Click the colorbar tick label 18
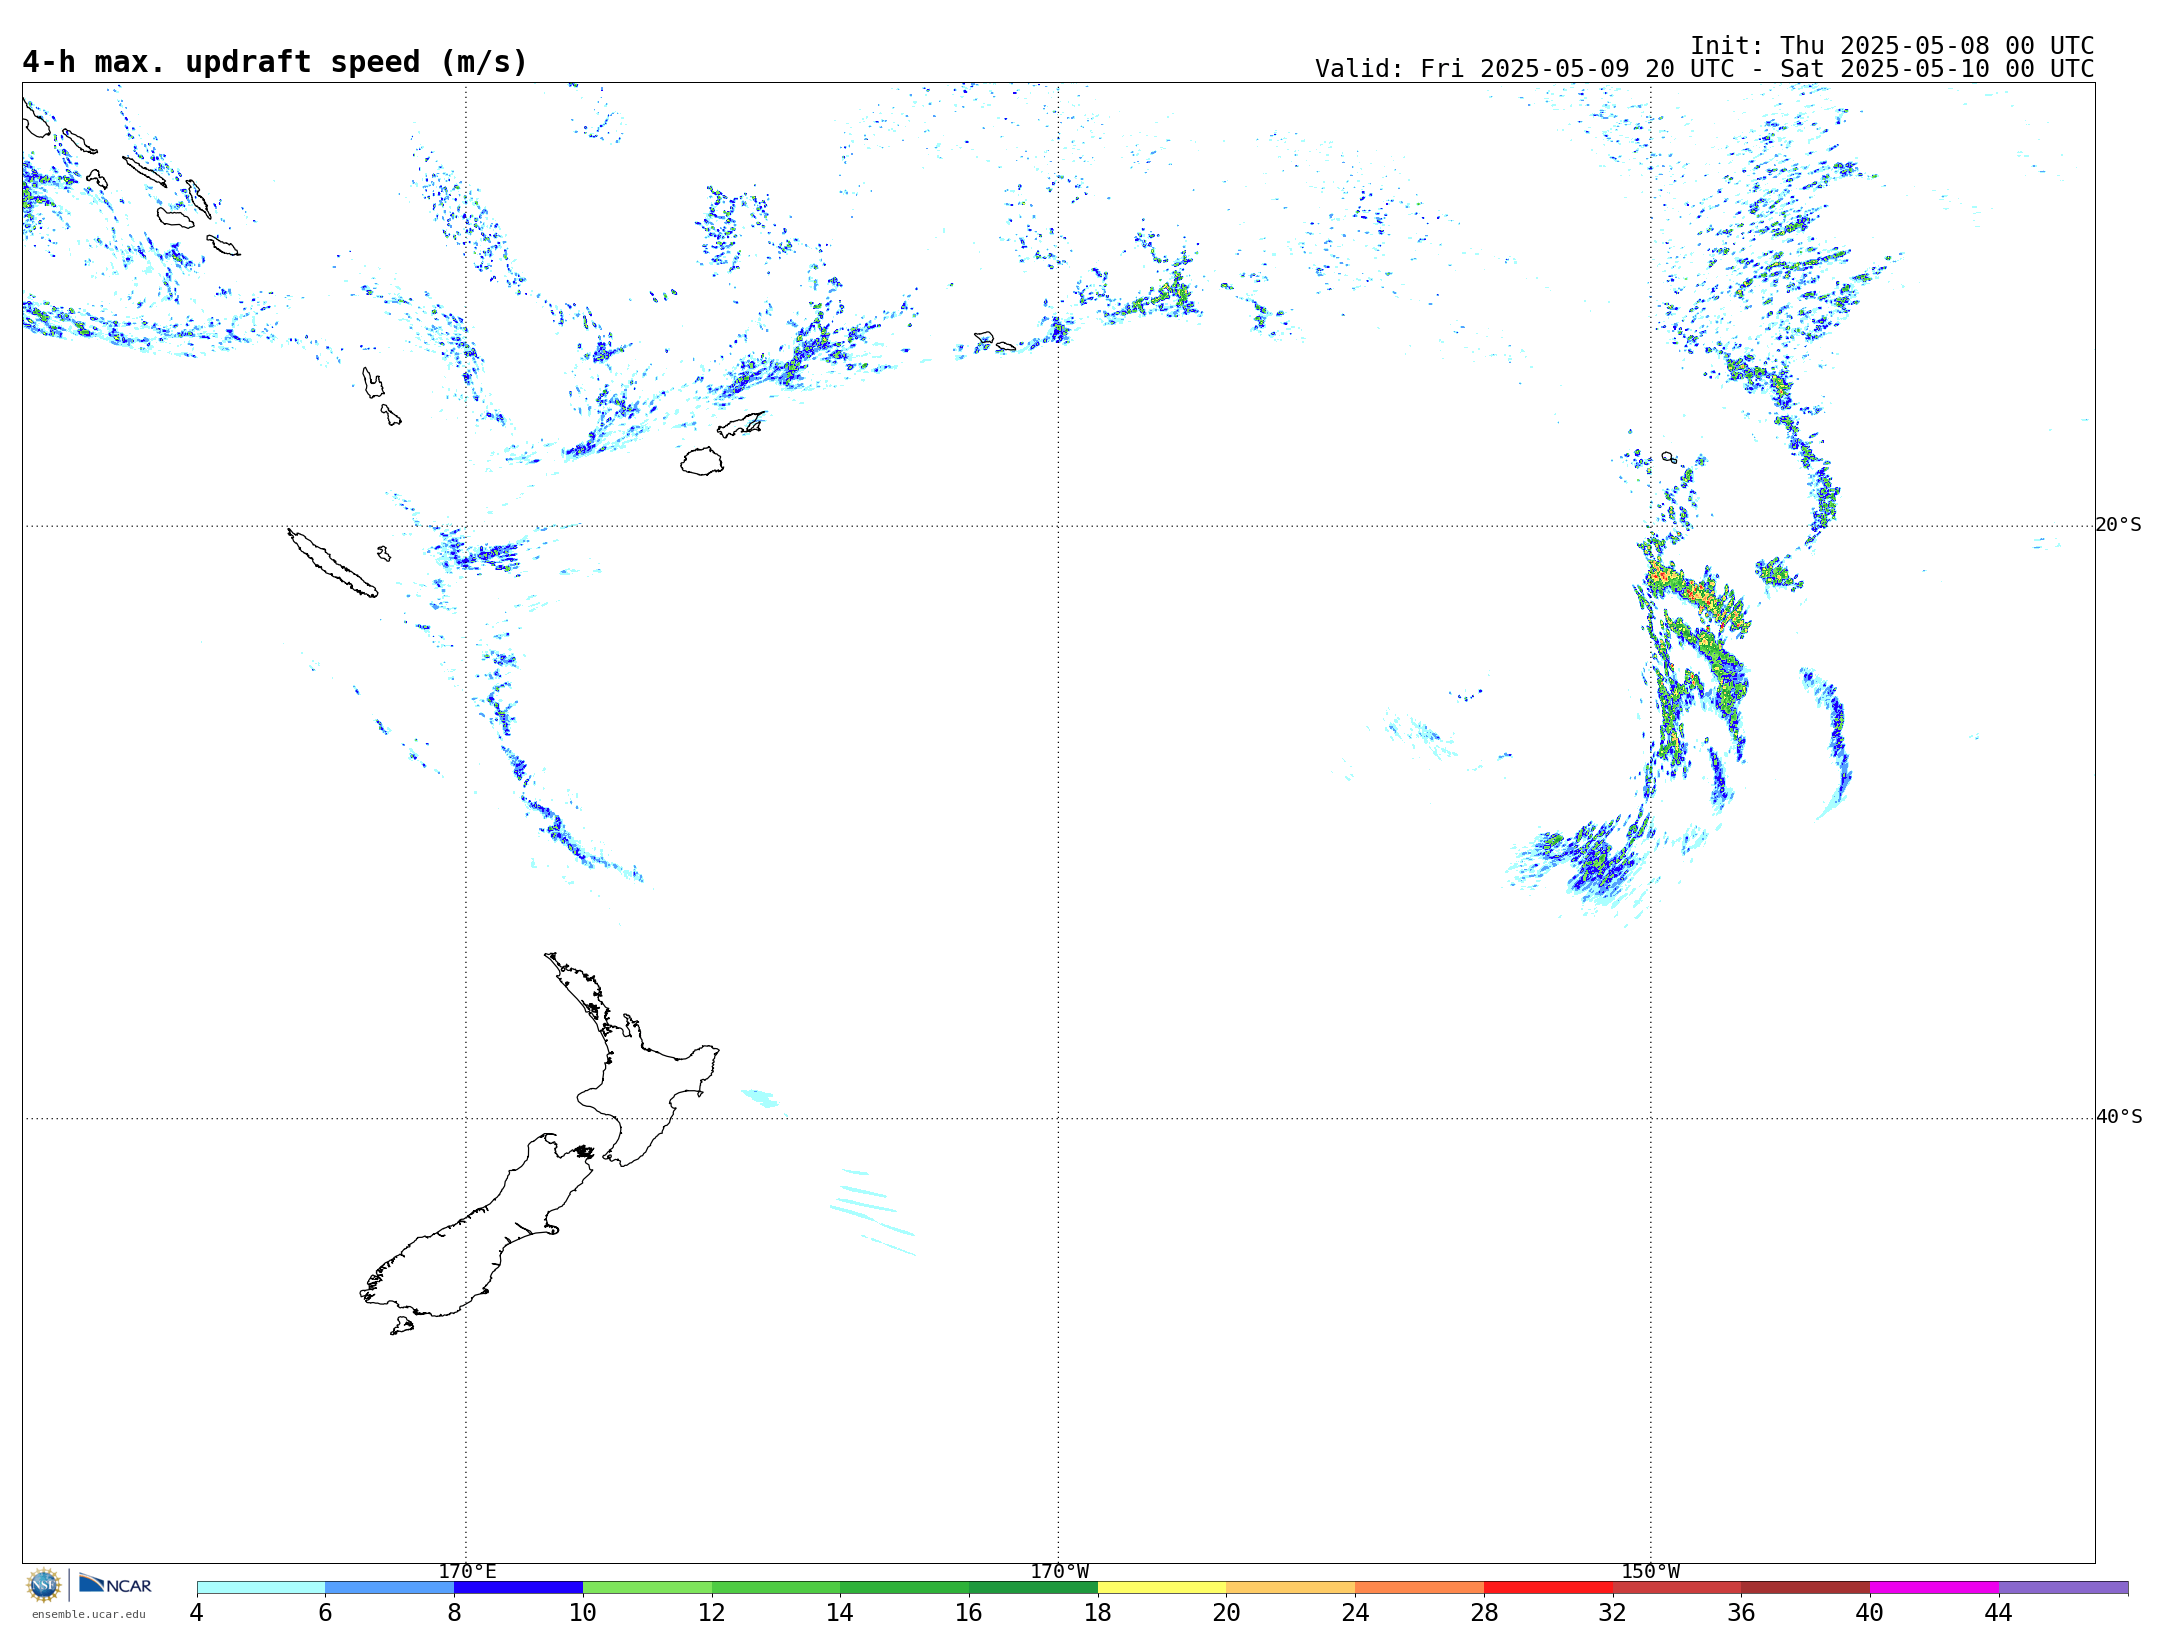 pyautogui.click(x=1098, y=1612)
